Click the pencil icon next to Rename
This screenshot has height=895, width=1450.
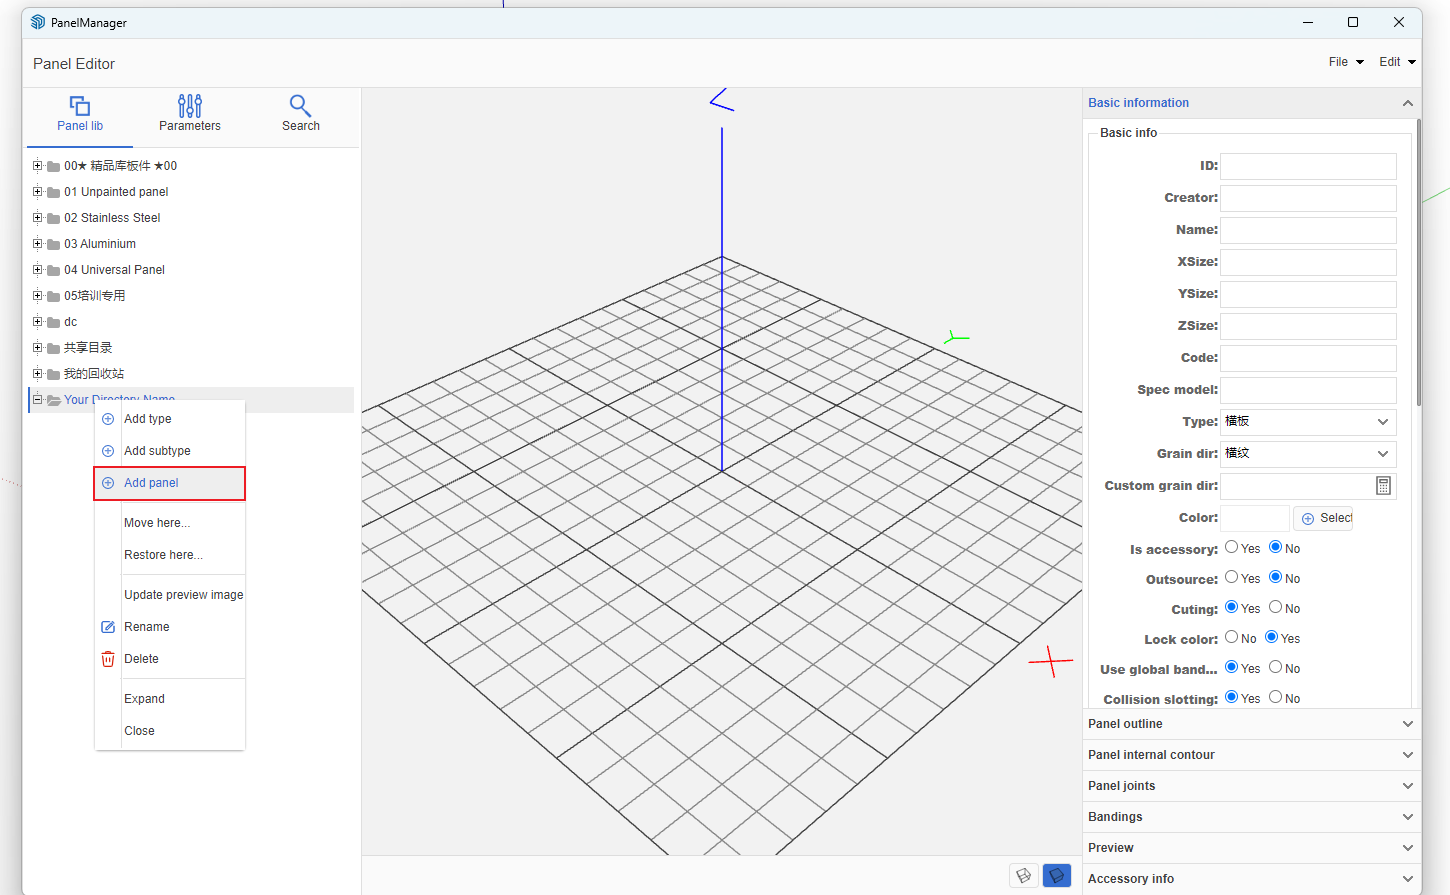pyautogui.click(x=108, y=627)
